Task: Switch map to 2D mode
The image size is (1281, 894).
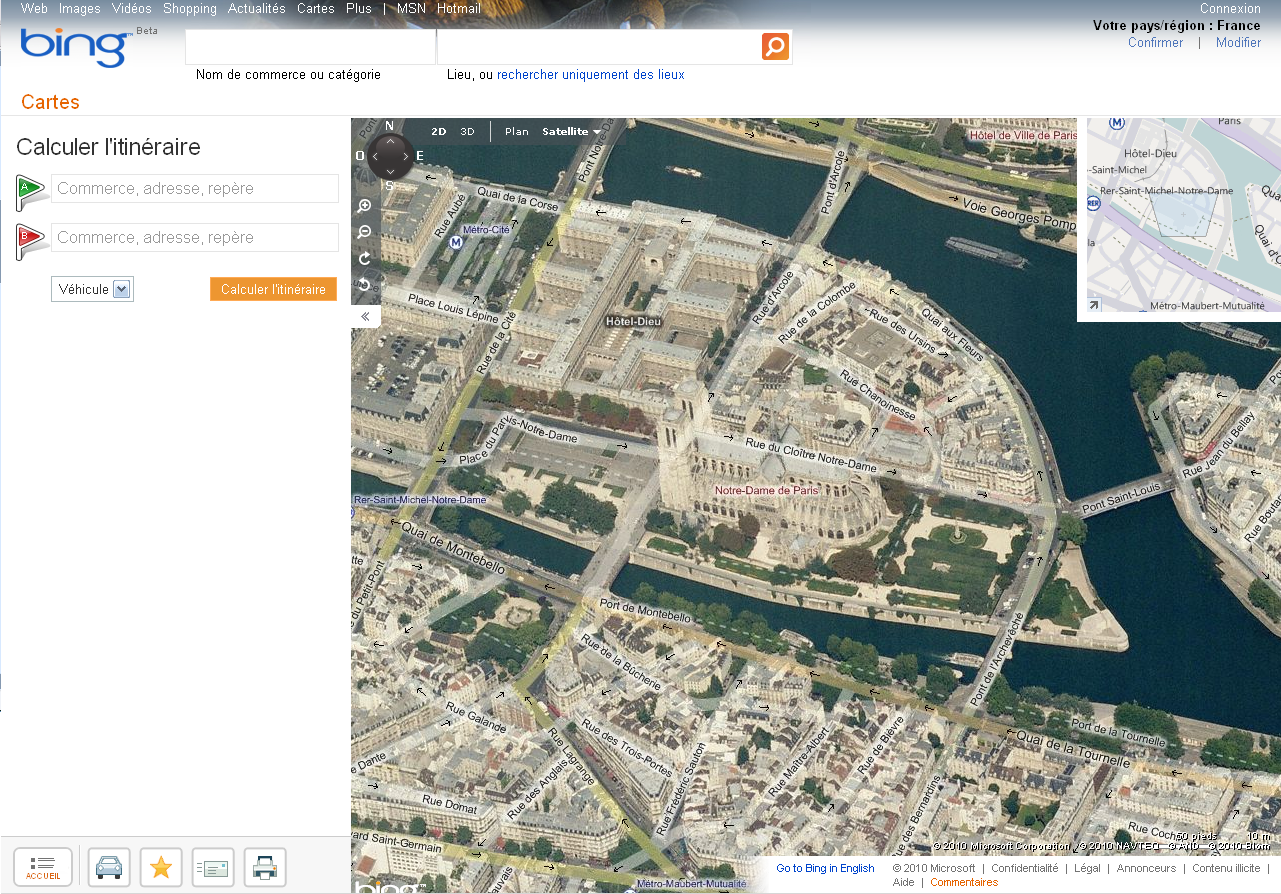Action: 439,131
